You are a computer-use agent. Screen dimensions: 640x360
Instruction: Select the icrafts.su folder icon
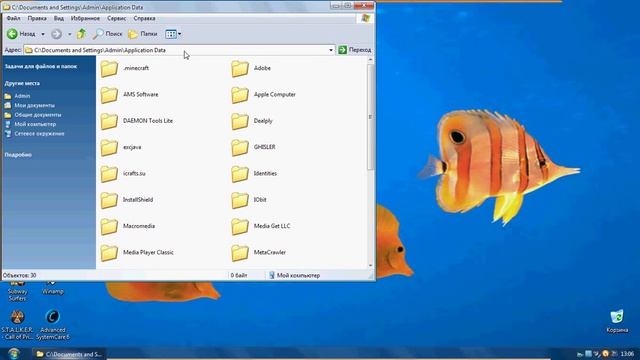click(x=109, y=174)
